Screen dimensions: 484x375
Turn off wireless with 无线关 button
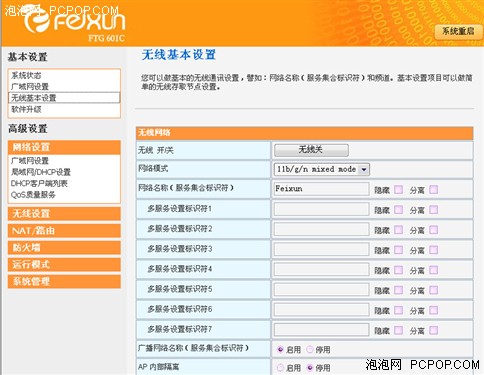[311, 150]
